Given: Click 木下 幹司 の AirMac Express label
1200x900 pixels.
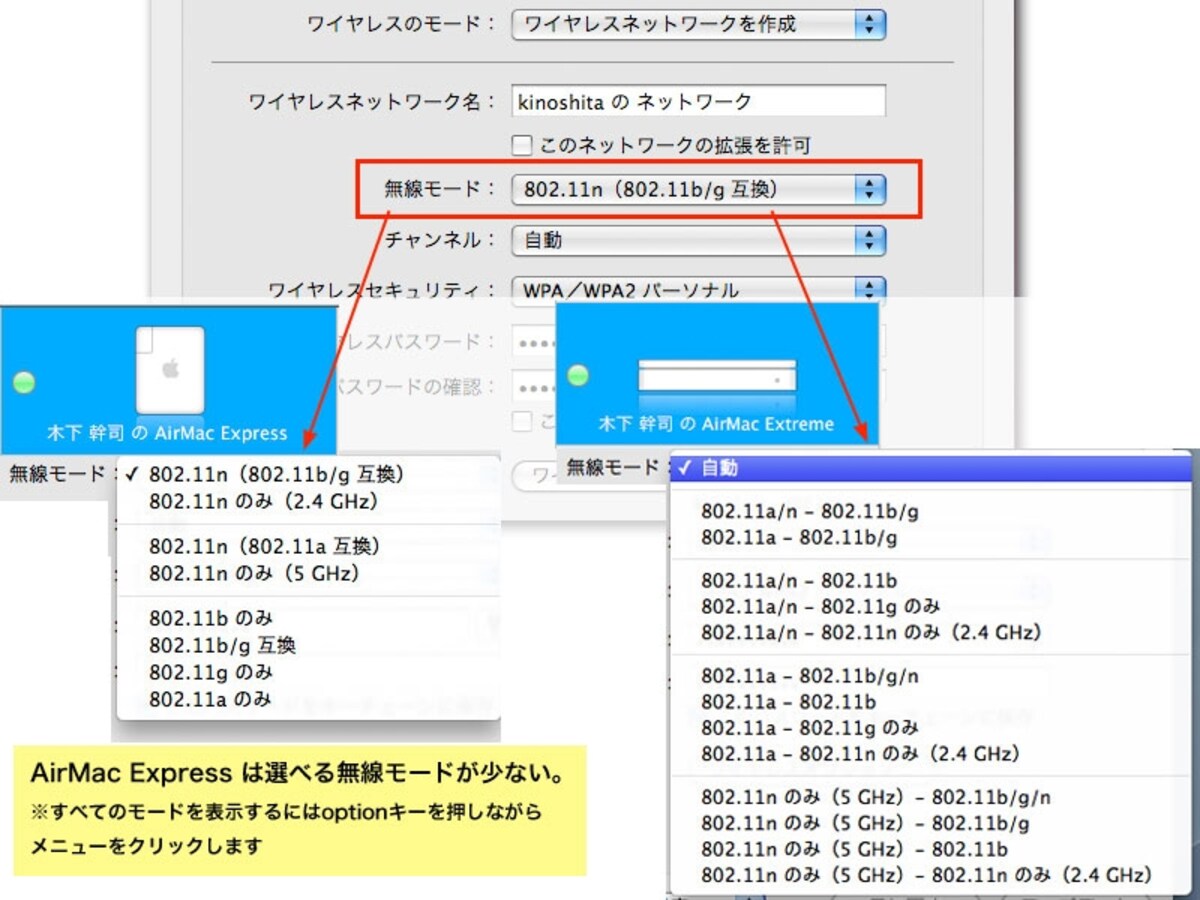Looking at the screenshot, I should click(x=168, y=433).
